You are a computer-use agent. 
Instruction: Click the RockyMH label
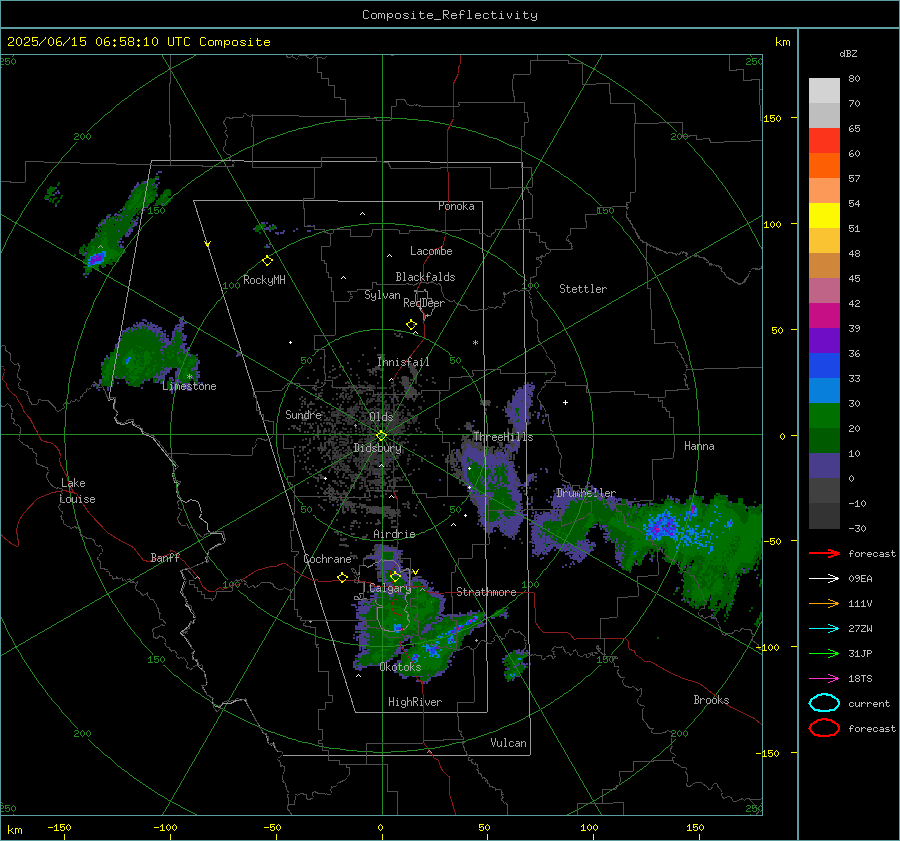(x=264, y=280)
